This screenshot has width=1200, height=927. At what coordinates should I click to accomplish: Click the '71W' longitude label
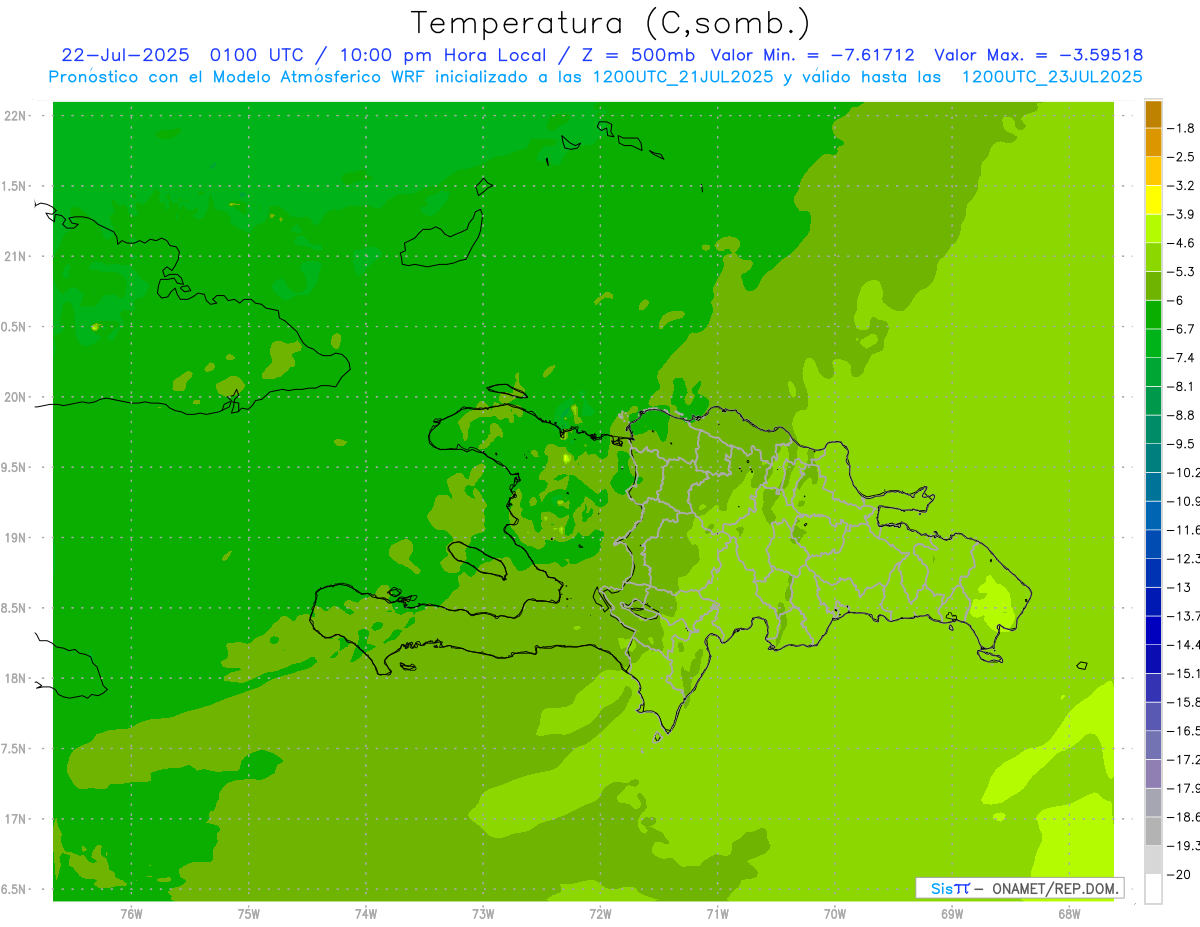coord(717,914)
